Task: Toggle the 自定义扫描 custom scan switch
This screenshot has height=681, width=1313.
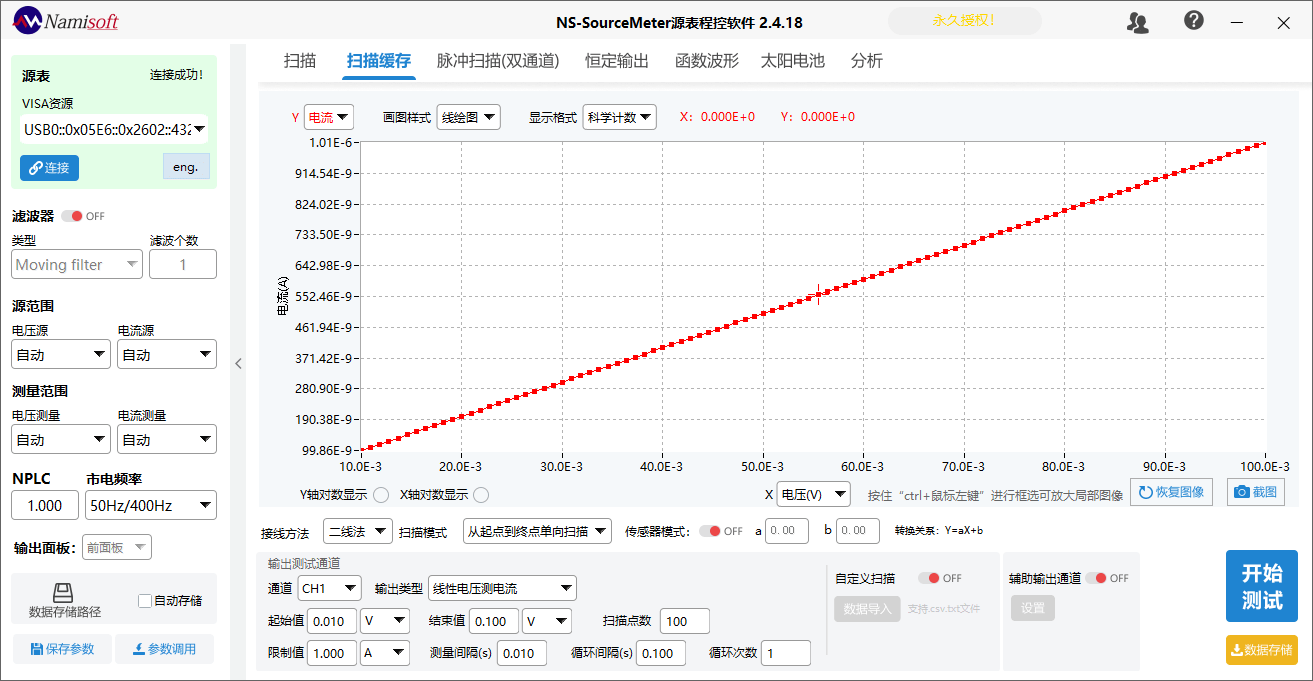Action: (x=929, y=578)
